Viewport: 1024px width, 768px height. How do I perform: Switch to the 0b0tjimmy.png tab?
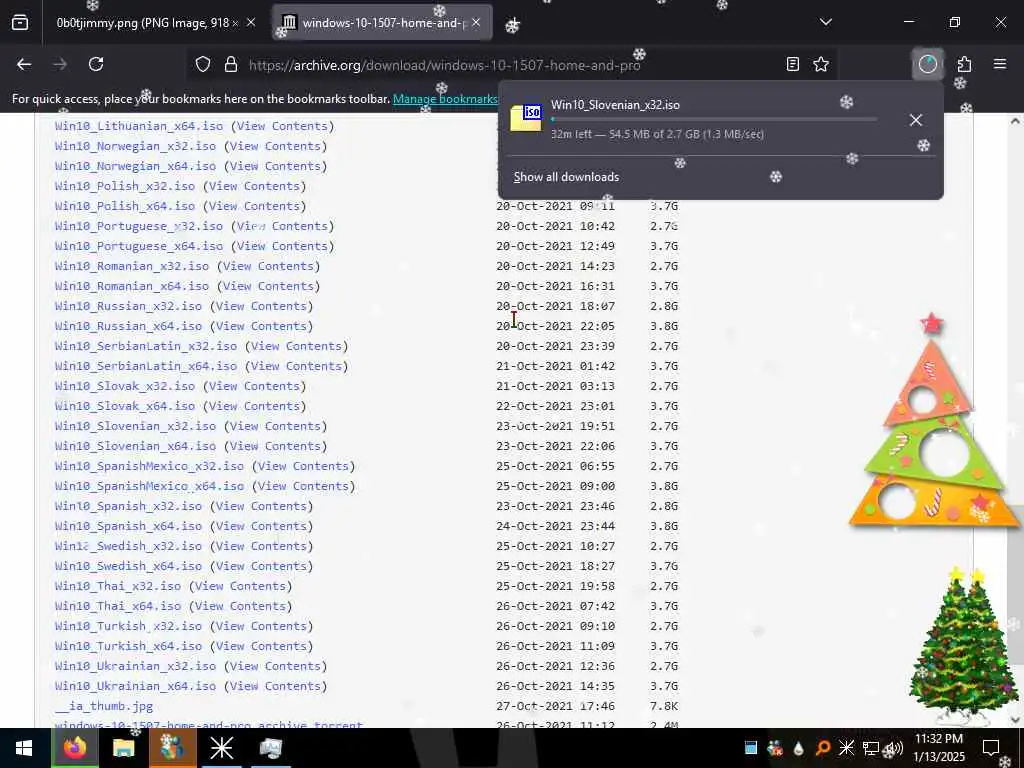tap(142, 23)
